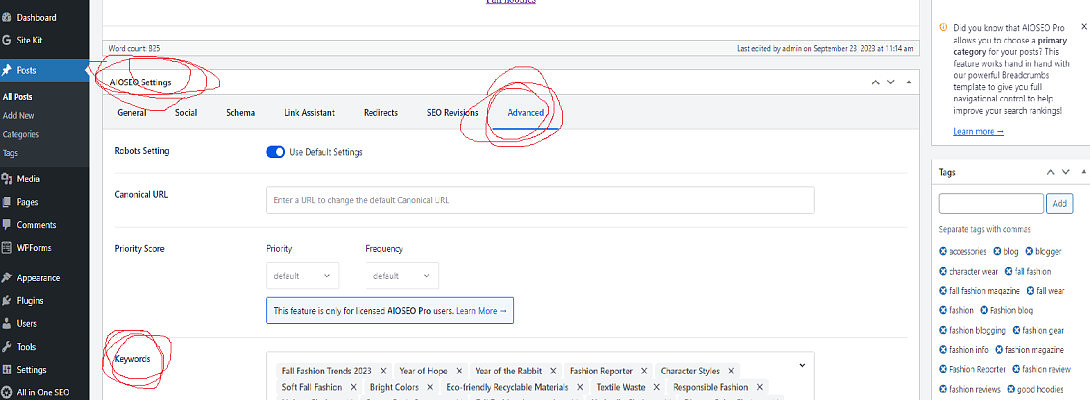
Task: Click the new tag input field
Action: 990,203
